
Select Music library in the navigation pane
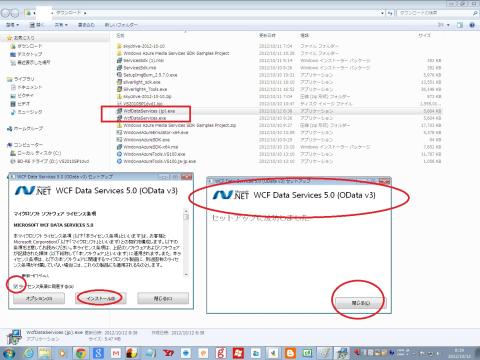tap(26, 112)
